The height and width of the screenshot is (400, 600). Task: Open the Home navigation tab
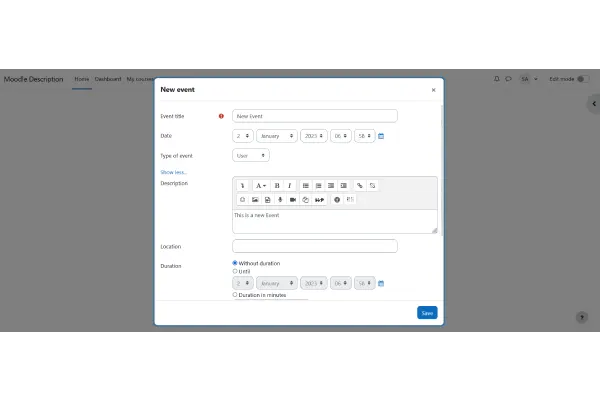click(81, 78)
